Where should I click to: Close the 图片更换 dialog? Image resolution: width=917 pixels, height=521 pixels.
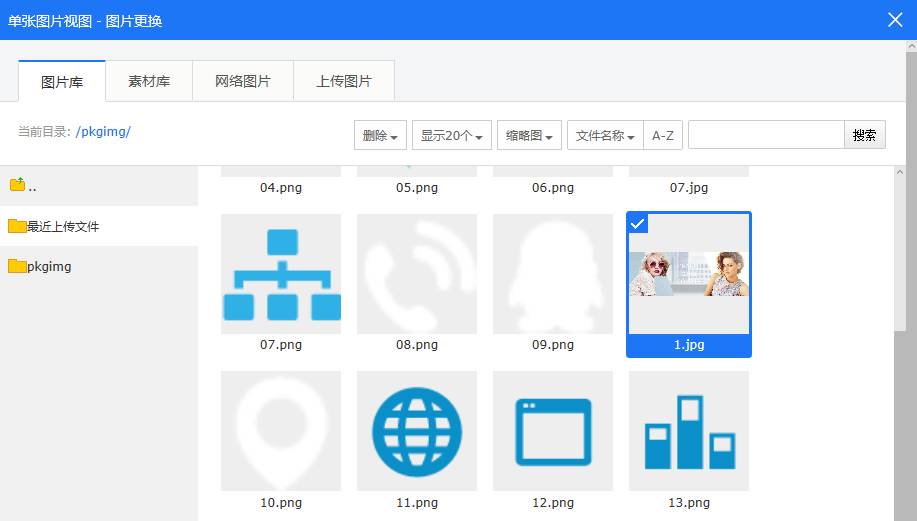tap(895, 20)
